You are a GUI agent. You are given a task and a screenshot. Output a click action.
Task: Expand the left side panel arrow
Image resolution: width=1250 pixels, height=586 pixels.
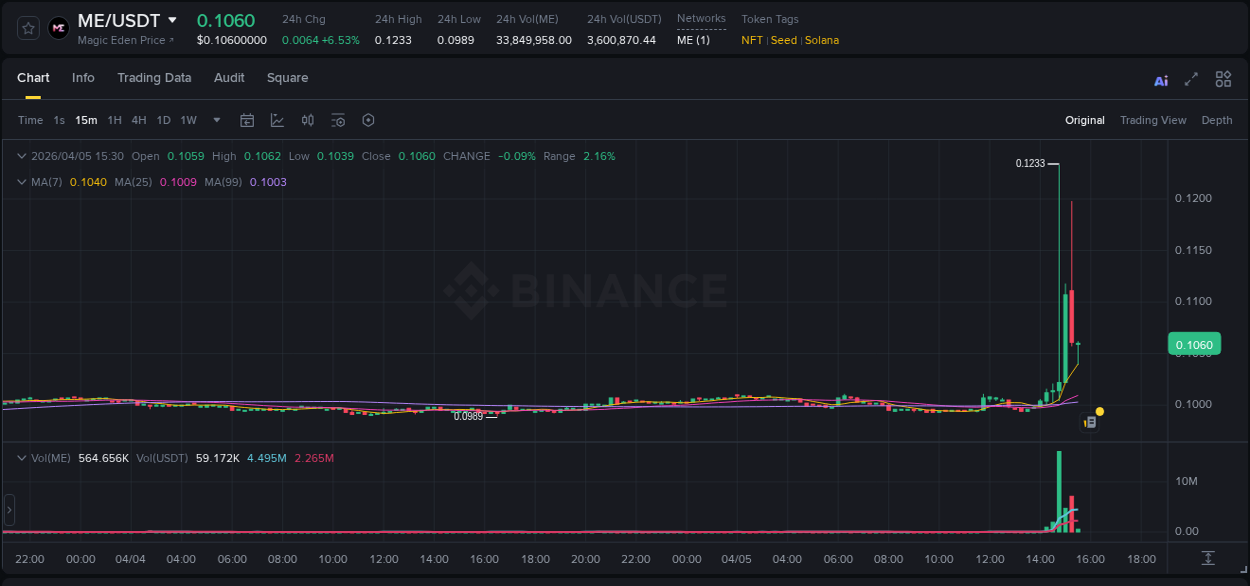pos(8,510)
